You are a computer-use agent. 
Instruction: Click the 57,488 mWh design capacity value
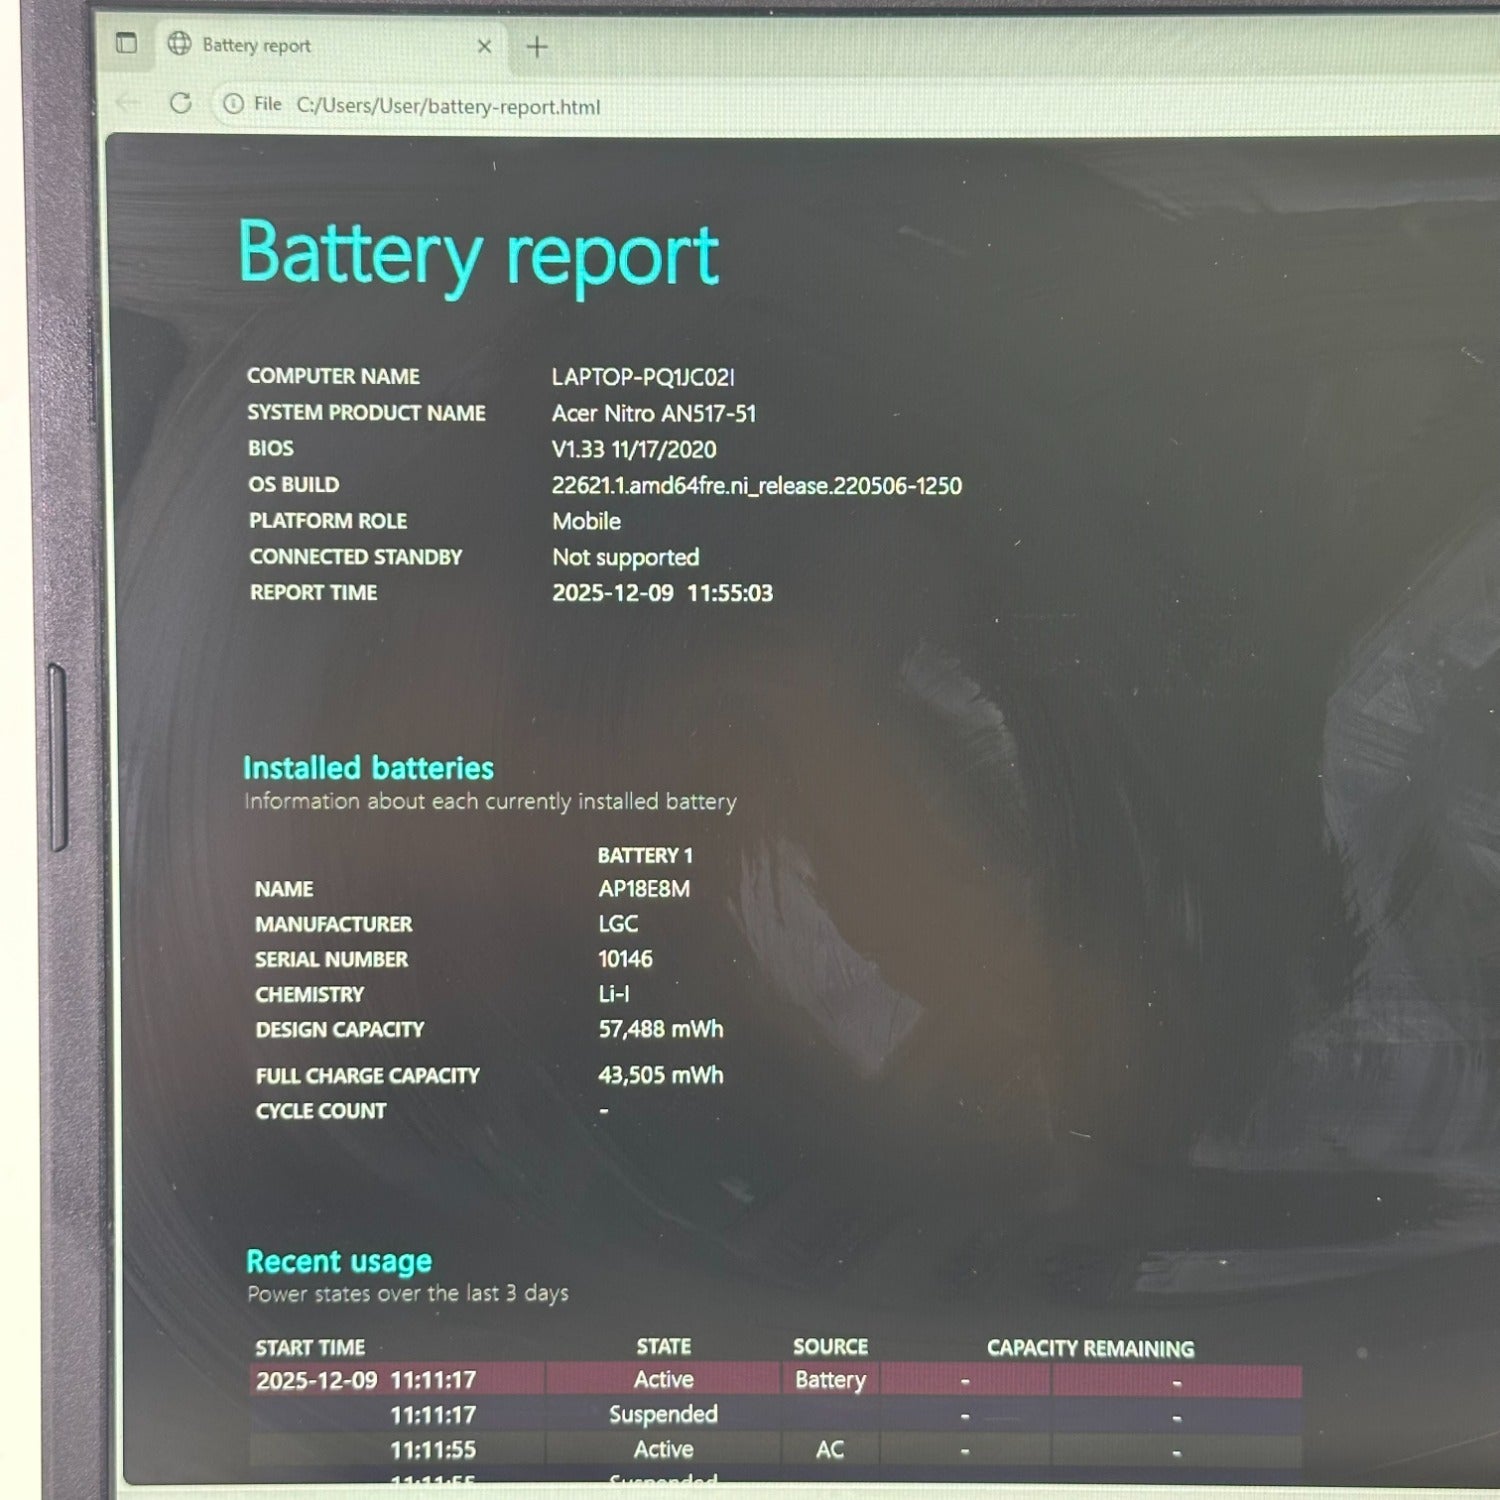(660, 1029)
